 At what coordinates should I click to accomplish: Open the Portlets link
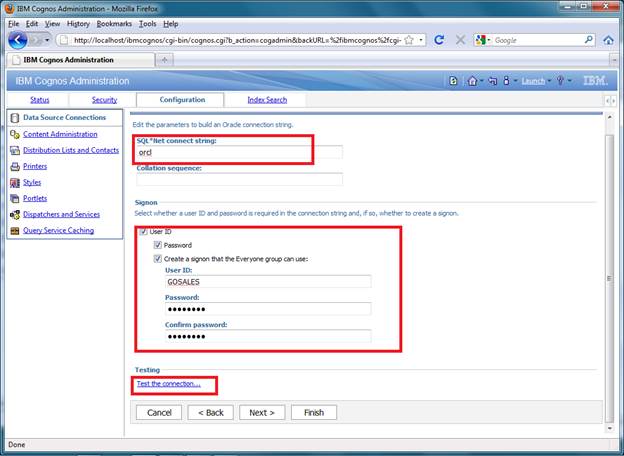(x=35, y=198)
